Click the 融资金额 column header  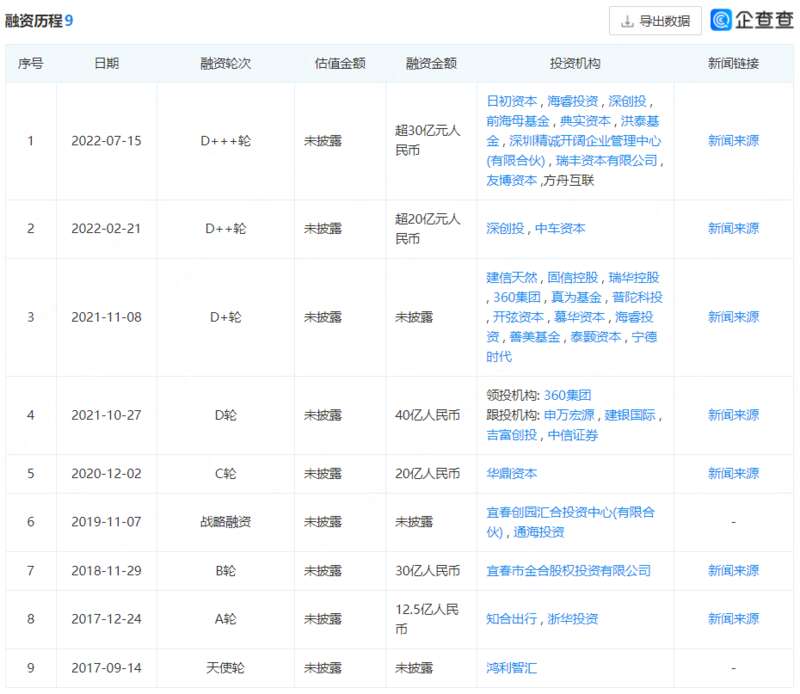coord(431,63)
